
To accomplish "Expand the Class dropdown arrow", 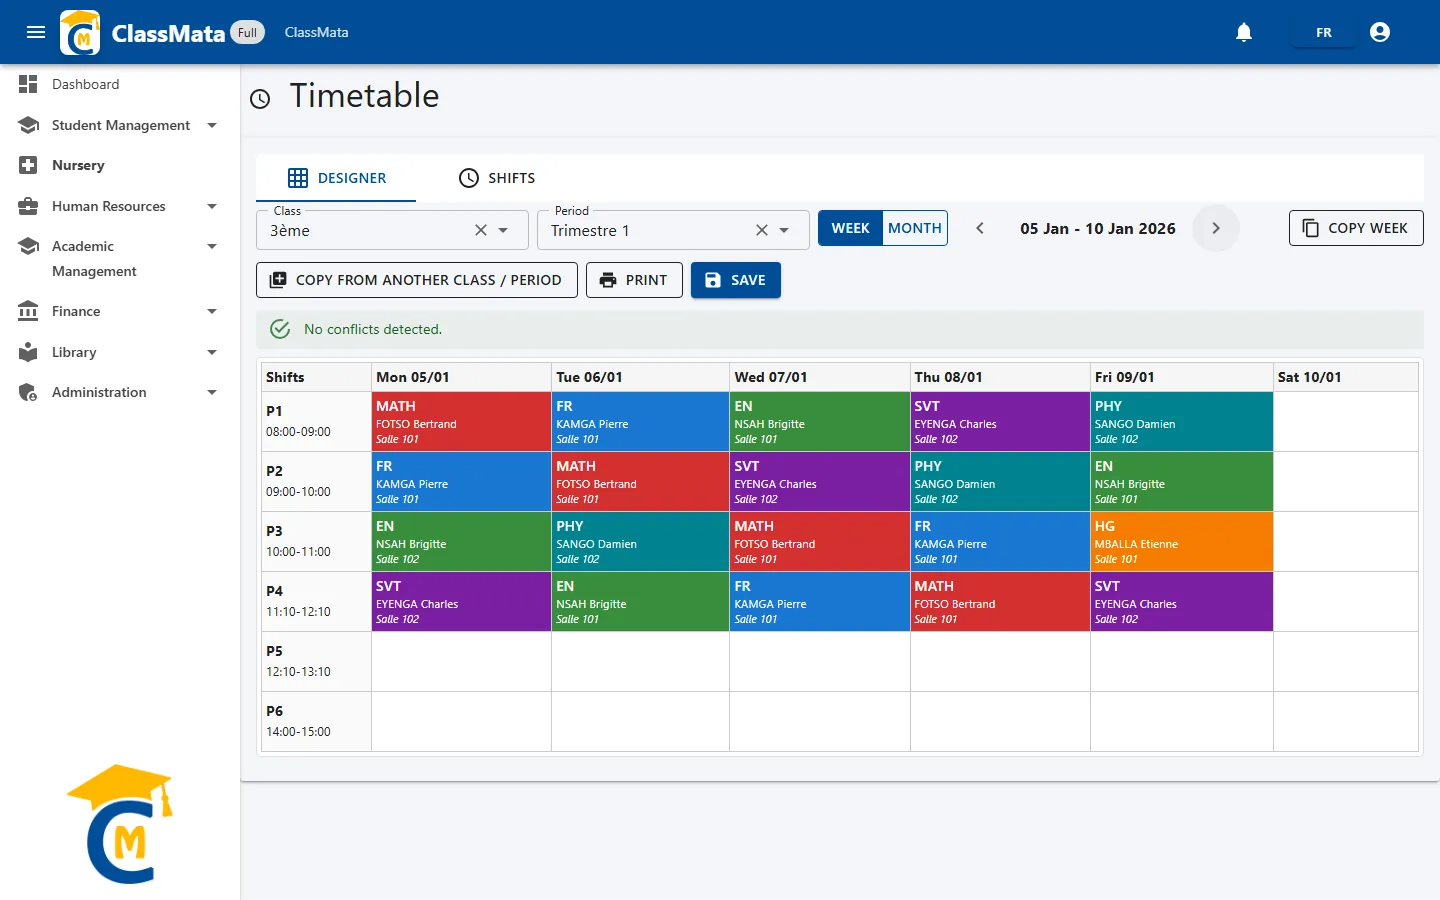I will (504, 230).
